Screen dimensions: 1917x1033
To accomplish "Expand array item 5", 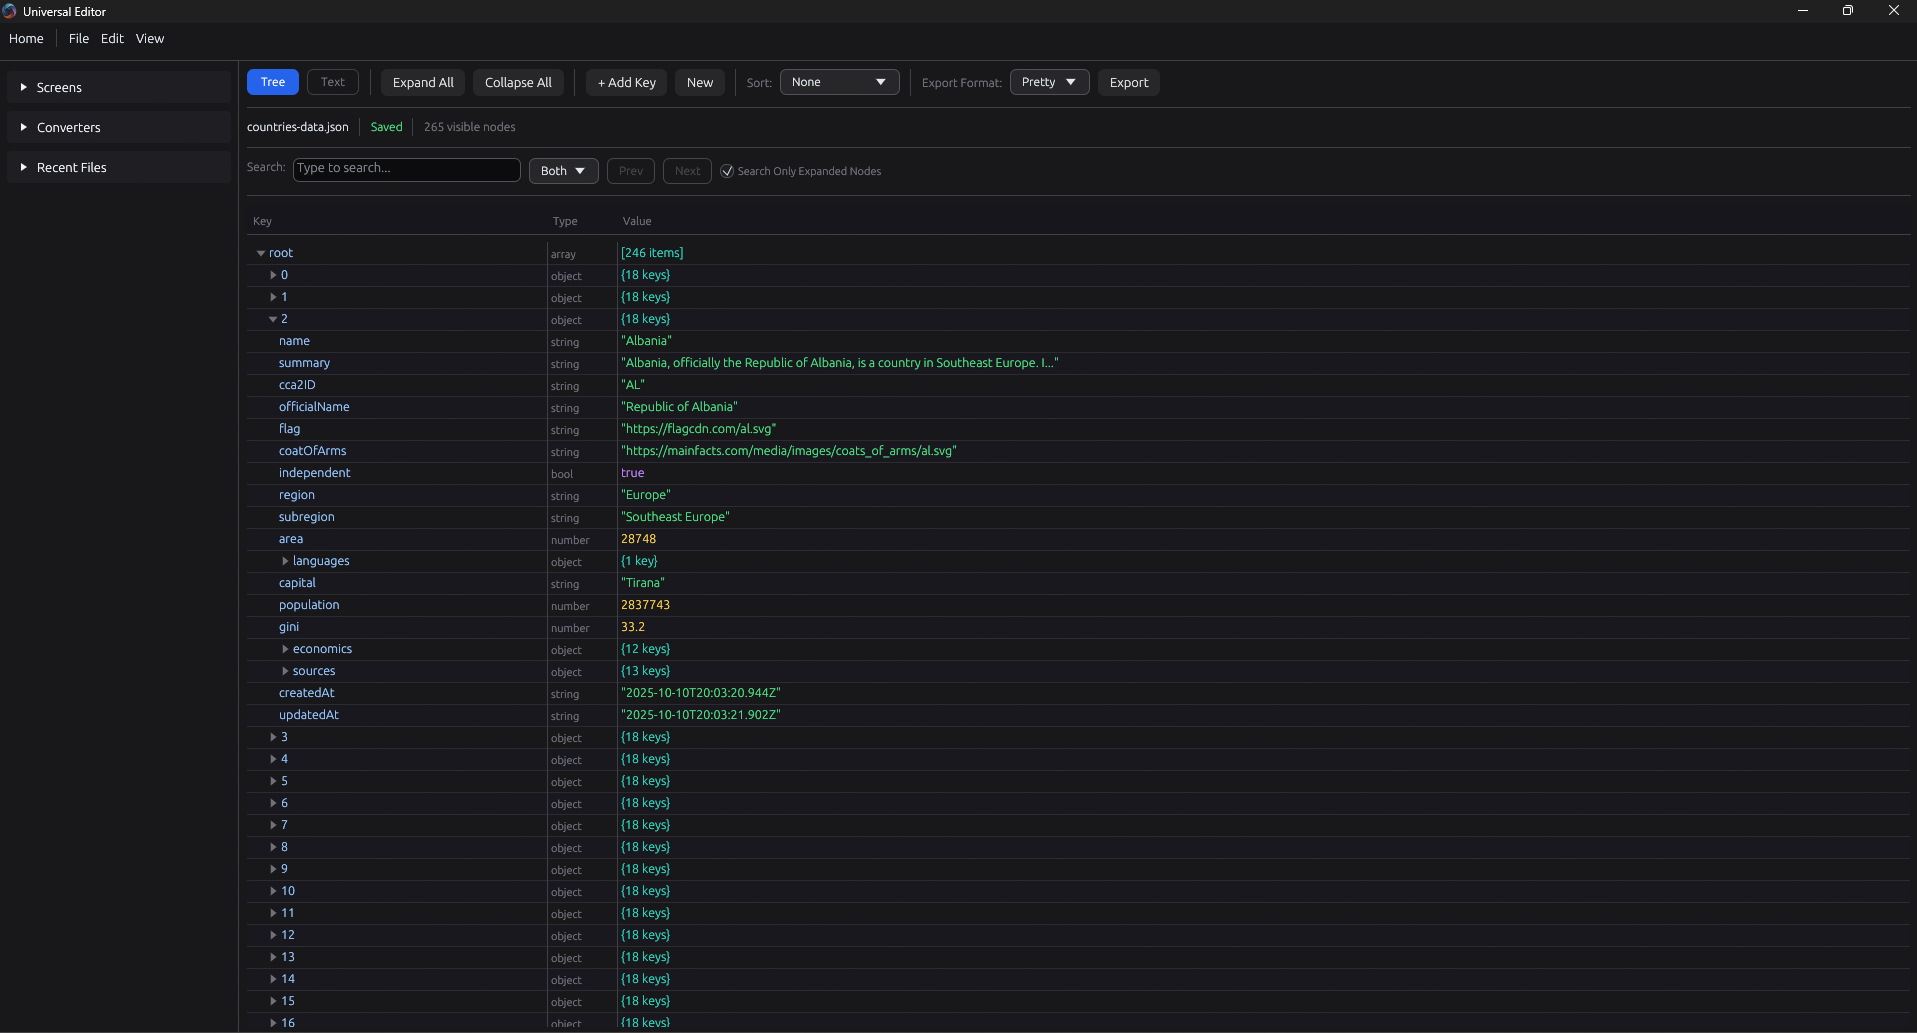I will click(x=273, y=781).
